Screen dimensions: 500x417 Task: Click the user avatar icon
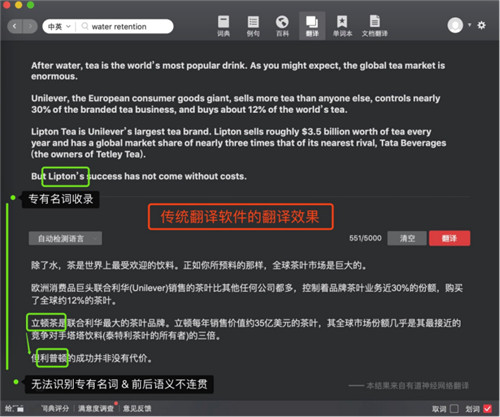point(455,25)
